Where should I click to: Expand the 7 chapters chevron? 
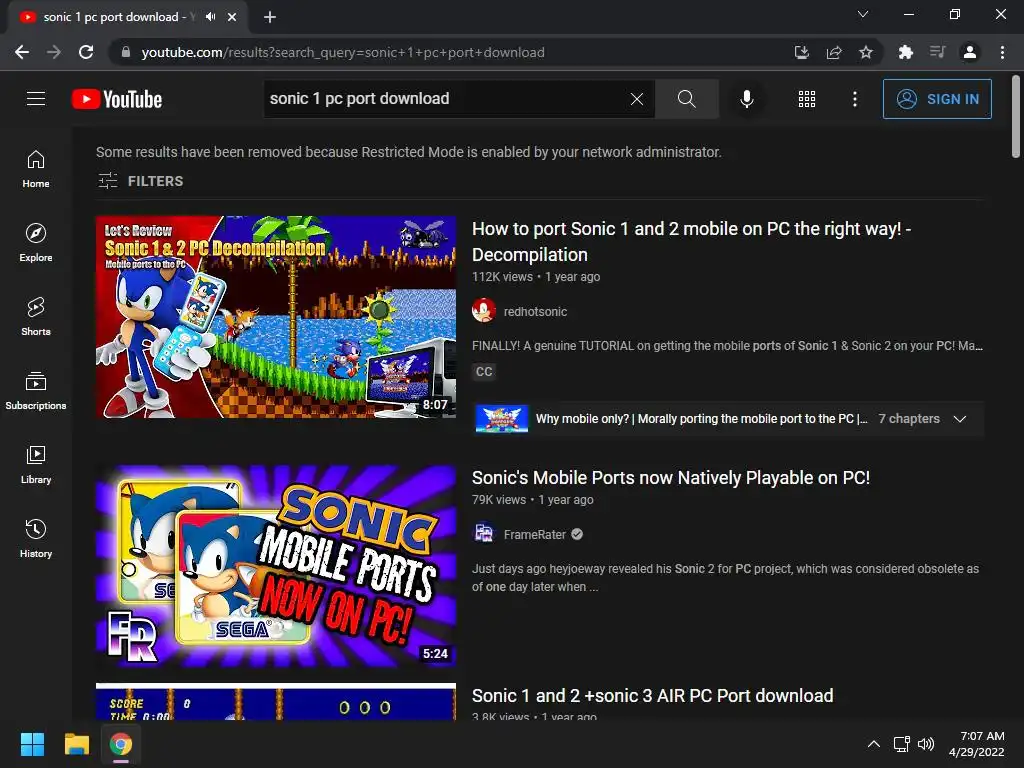click(x=959, y=419)
